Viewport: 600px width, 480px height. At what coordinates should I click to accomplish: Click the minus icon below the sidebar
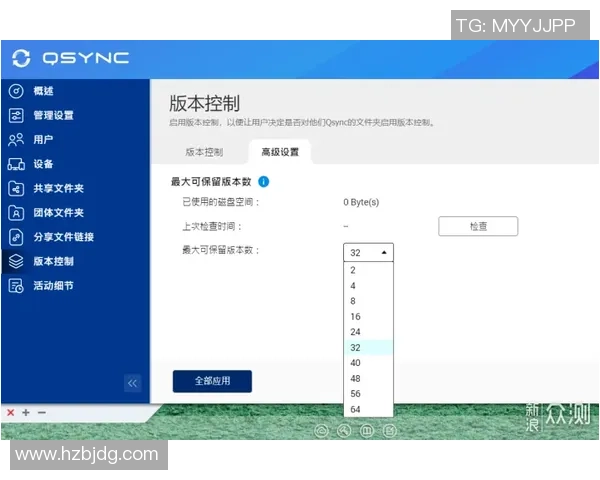pos(42,412)
